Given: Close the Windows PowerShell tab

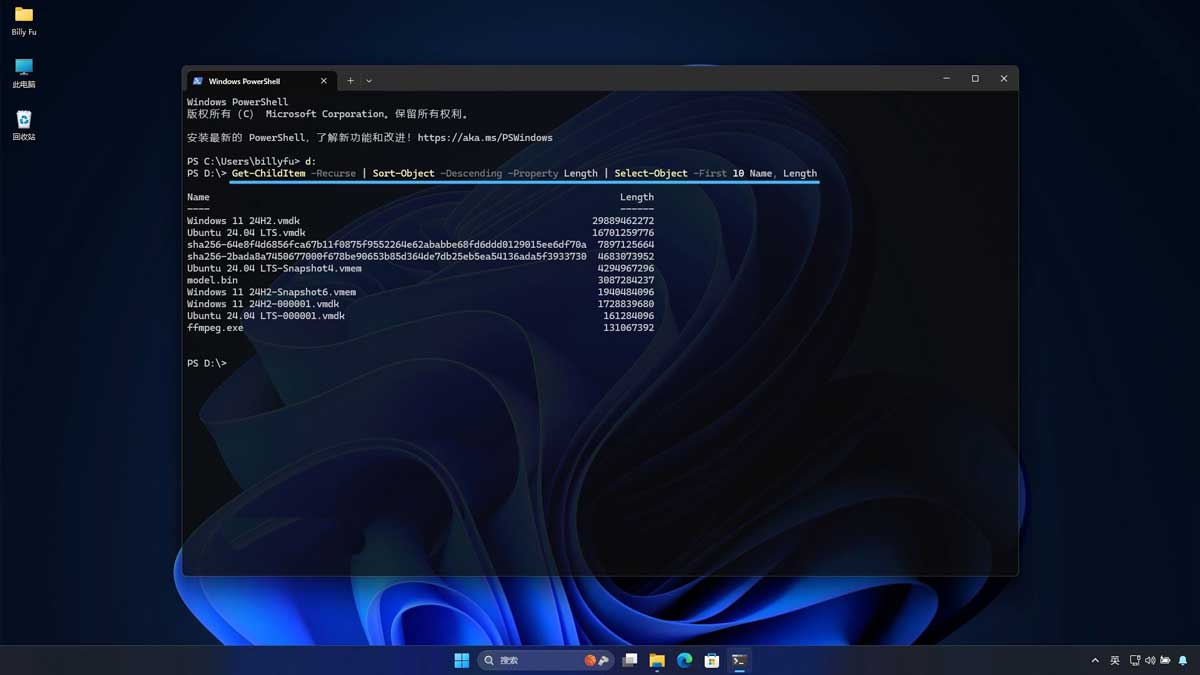Looking at the screenshot, I should pyautogui.click(x=323, y=81).
